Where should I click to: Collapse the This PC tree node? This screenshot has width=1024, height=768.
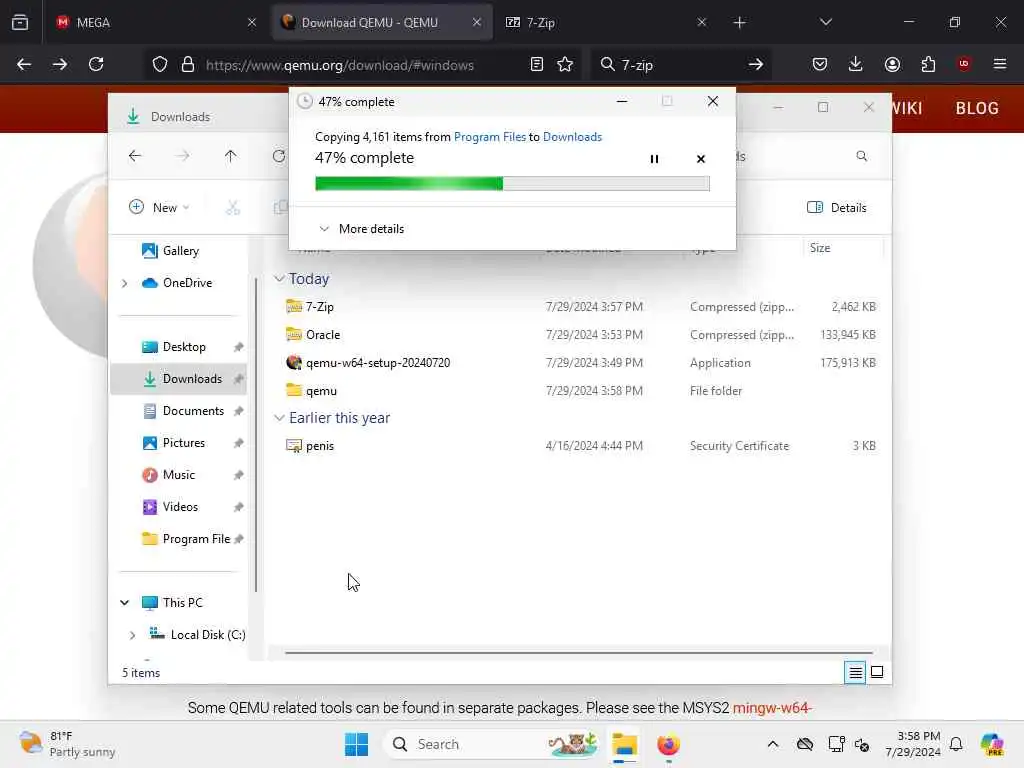(125, 602)
